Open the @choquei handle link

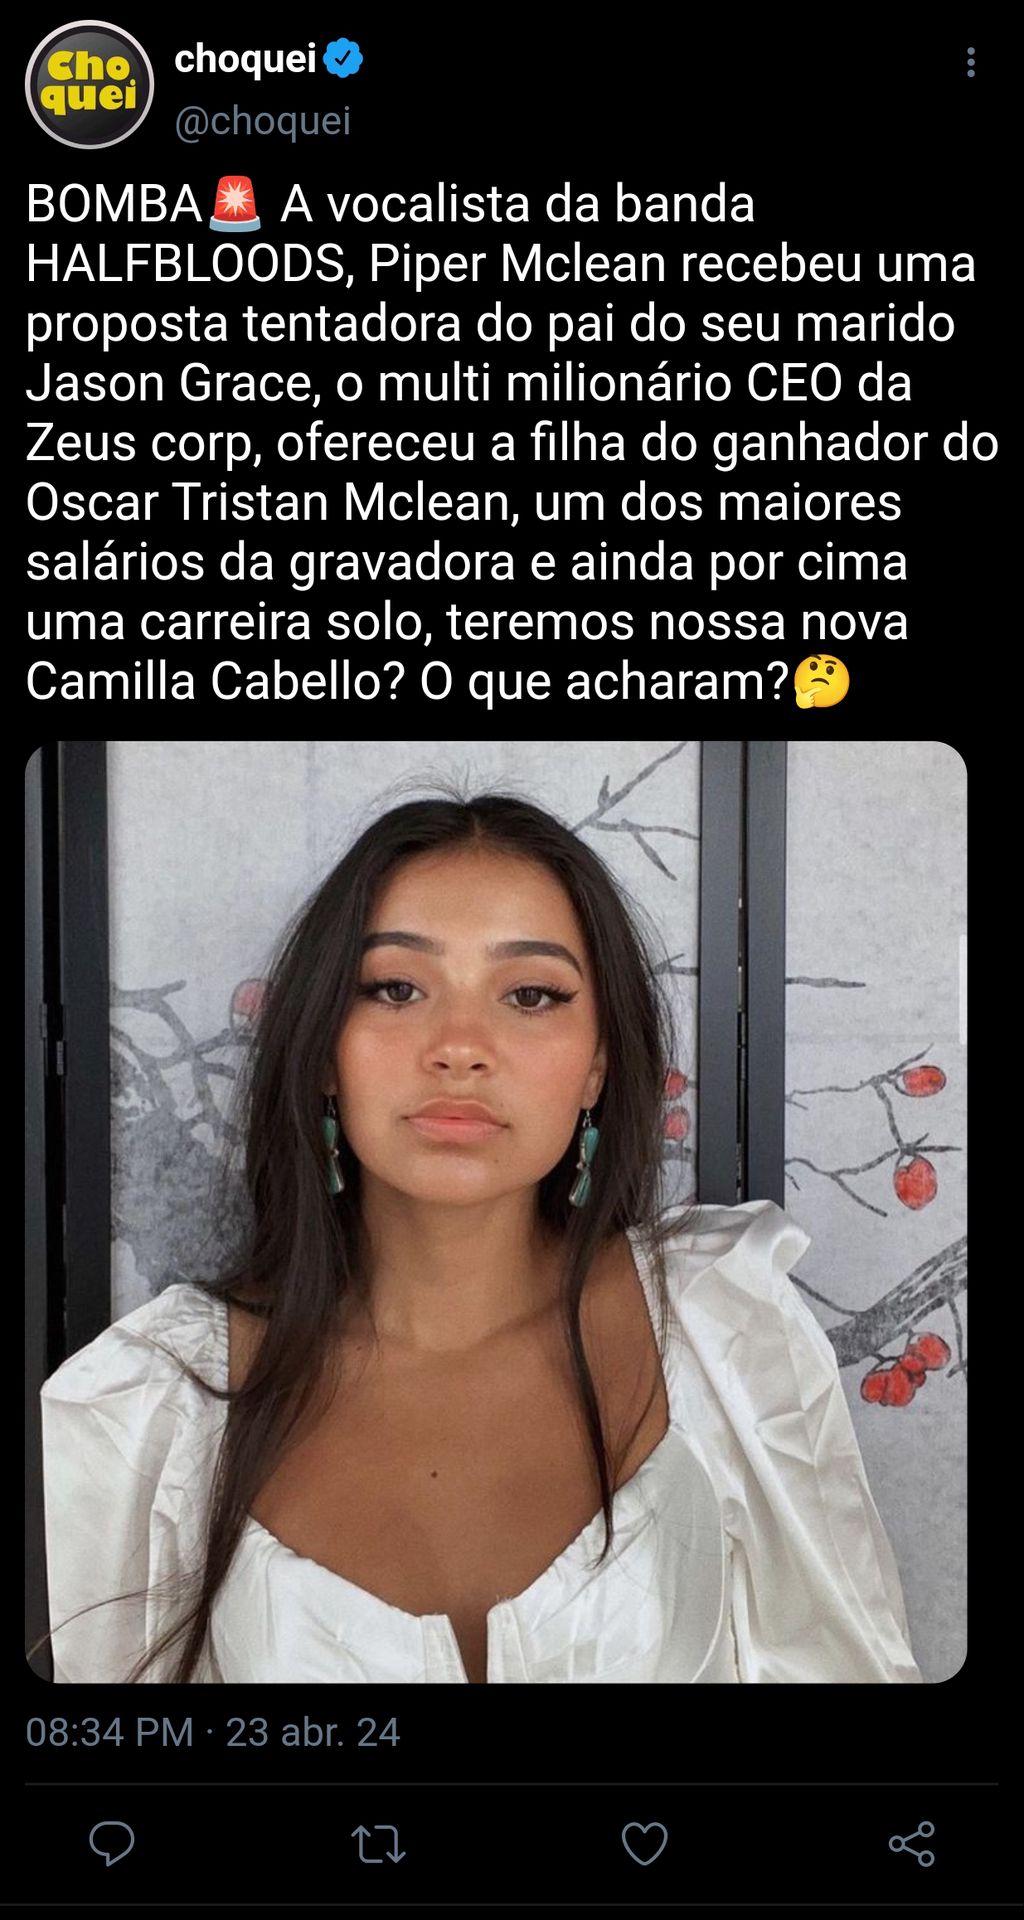coord(263,121)
